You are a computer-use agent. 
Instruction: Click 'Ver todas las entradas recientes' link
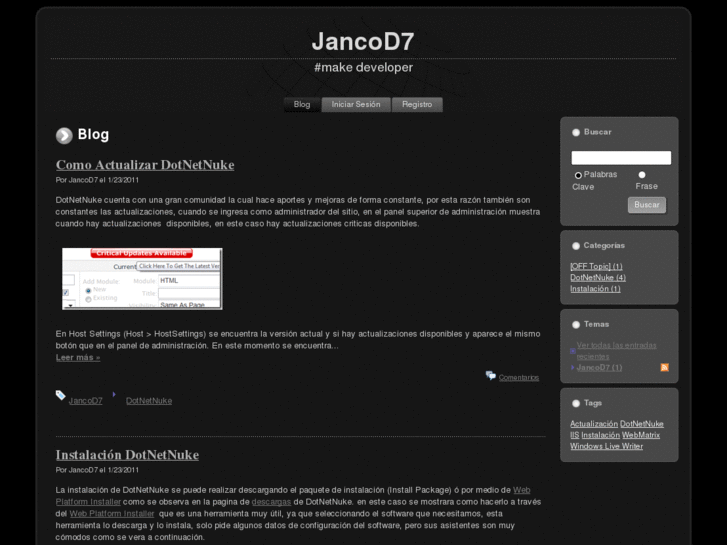(x=616, y=351)
